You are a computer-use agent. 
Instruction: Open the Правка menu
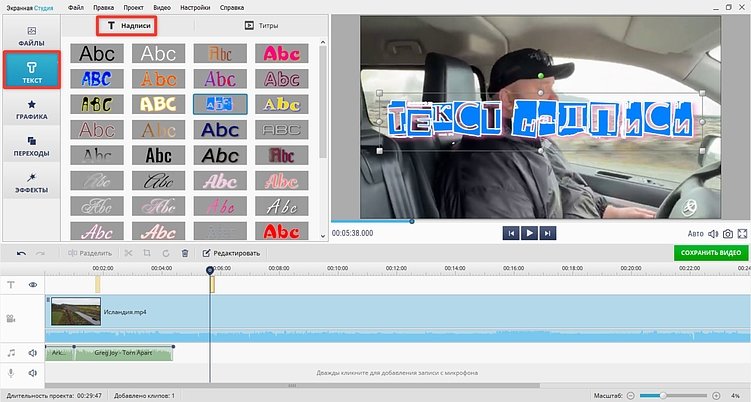coord(103,8)
